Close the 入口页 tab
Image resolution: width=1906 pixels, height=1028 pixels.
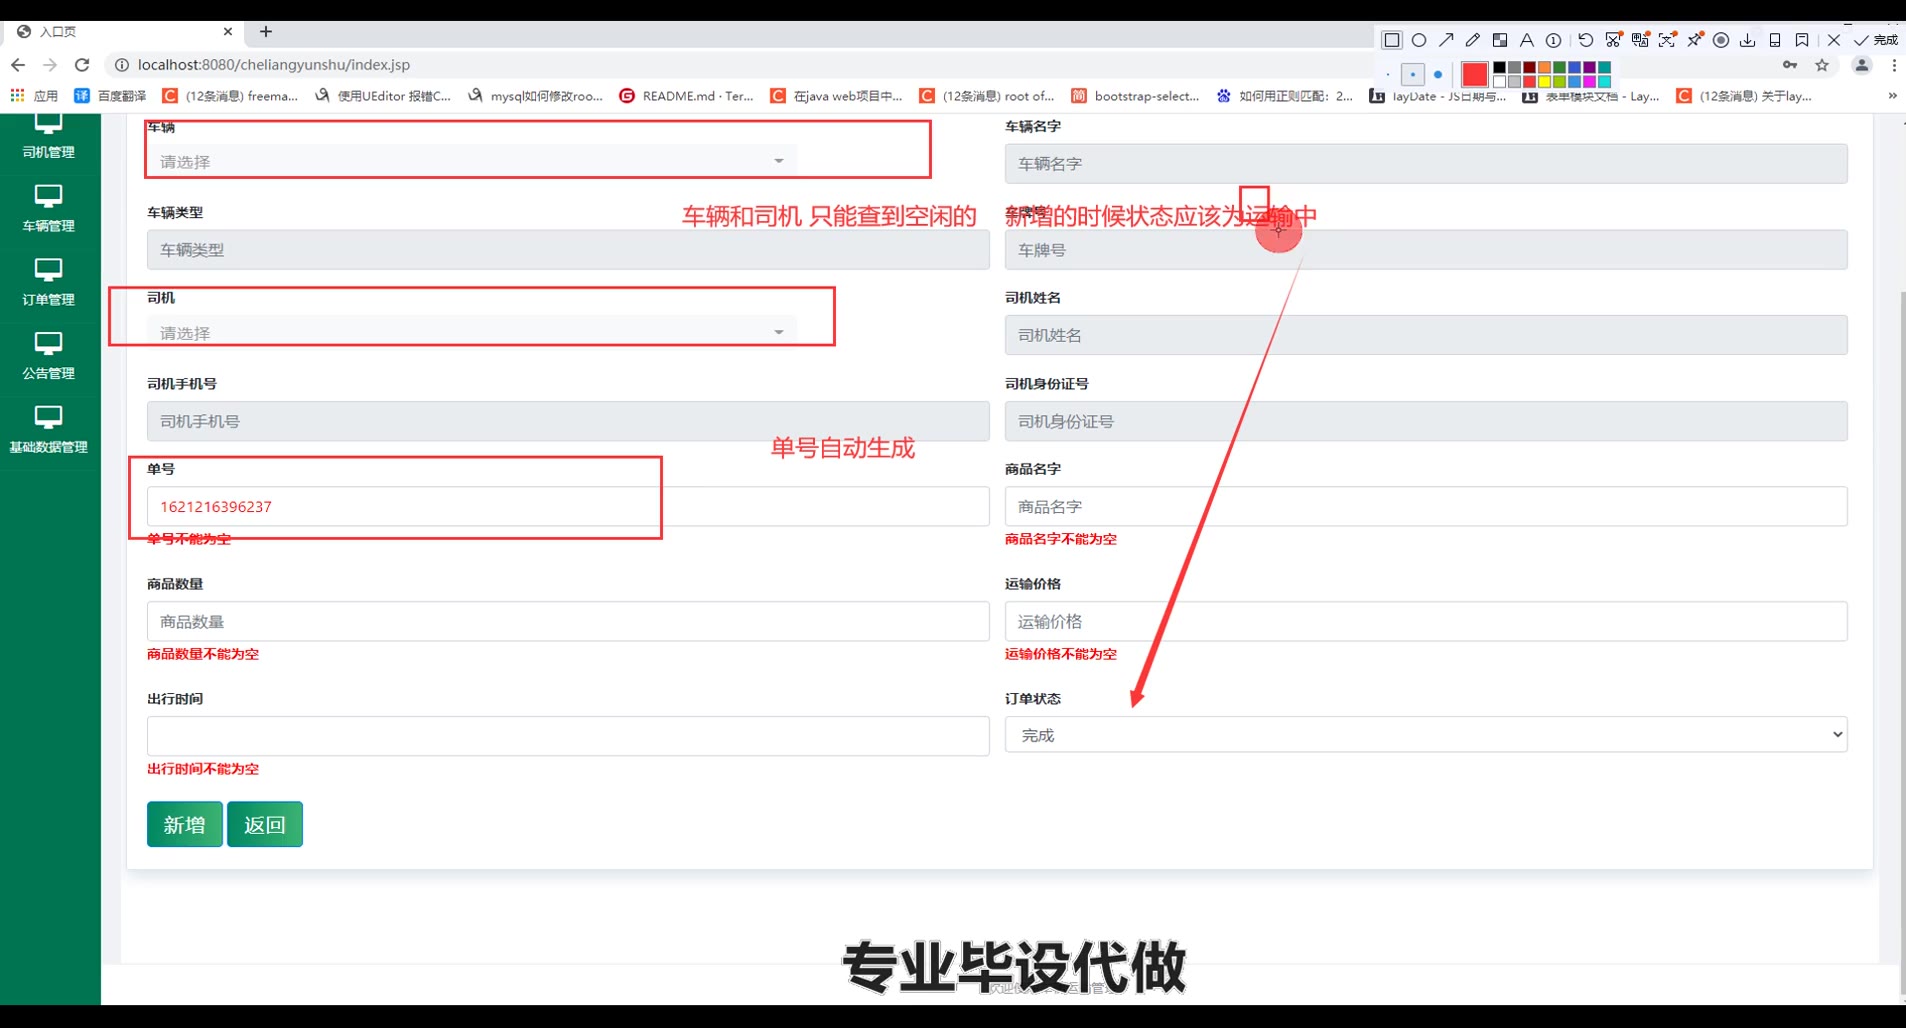click(x=228, y=32)
